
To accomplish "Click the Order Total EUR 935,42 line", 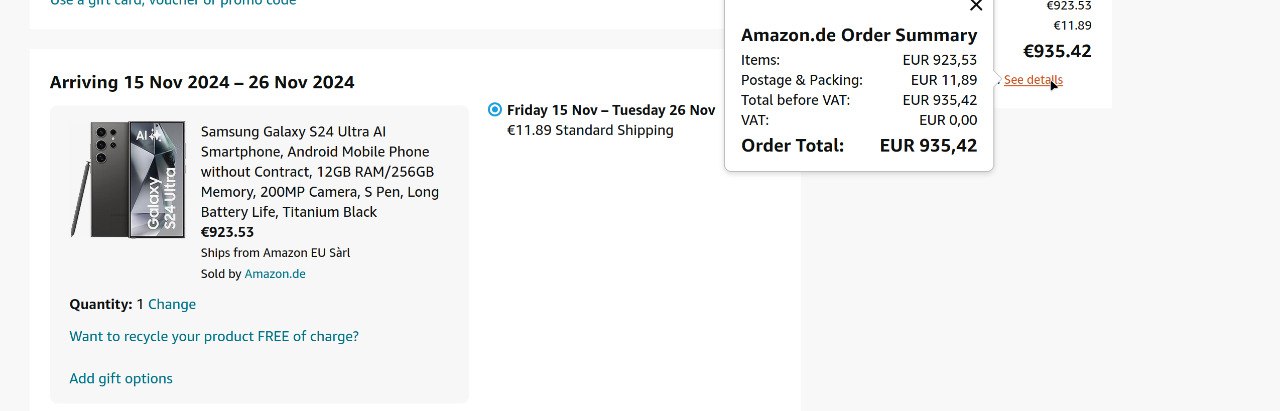I will (x=859, y=146).
